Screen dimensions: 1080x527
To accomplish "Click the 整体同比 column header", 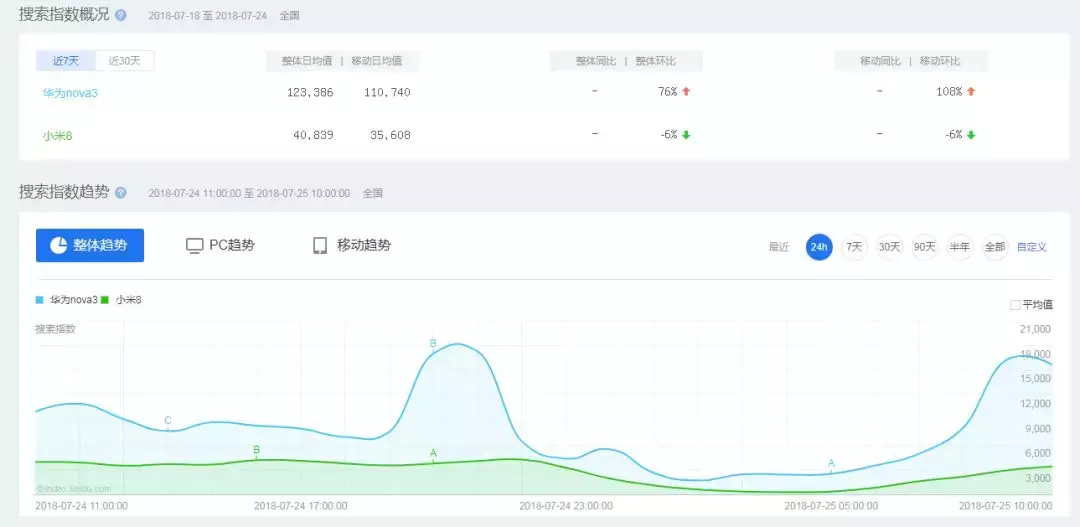I will click(x=596, y=61).
